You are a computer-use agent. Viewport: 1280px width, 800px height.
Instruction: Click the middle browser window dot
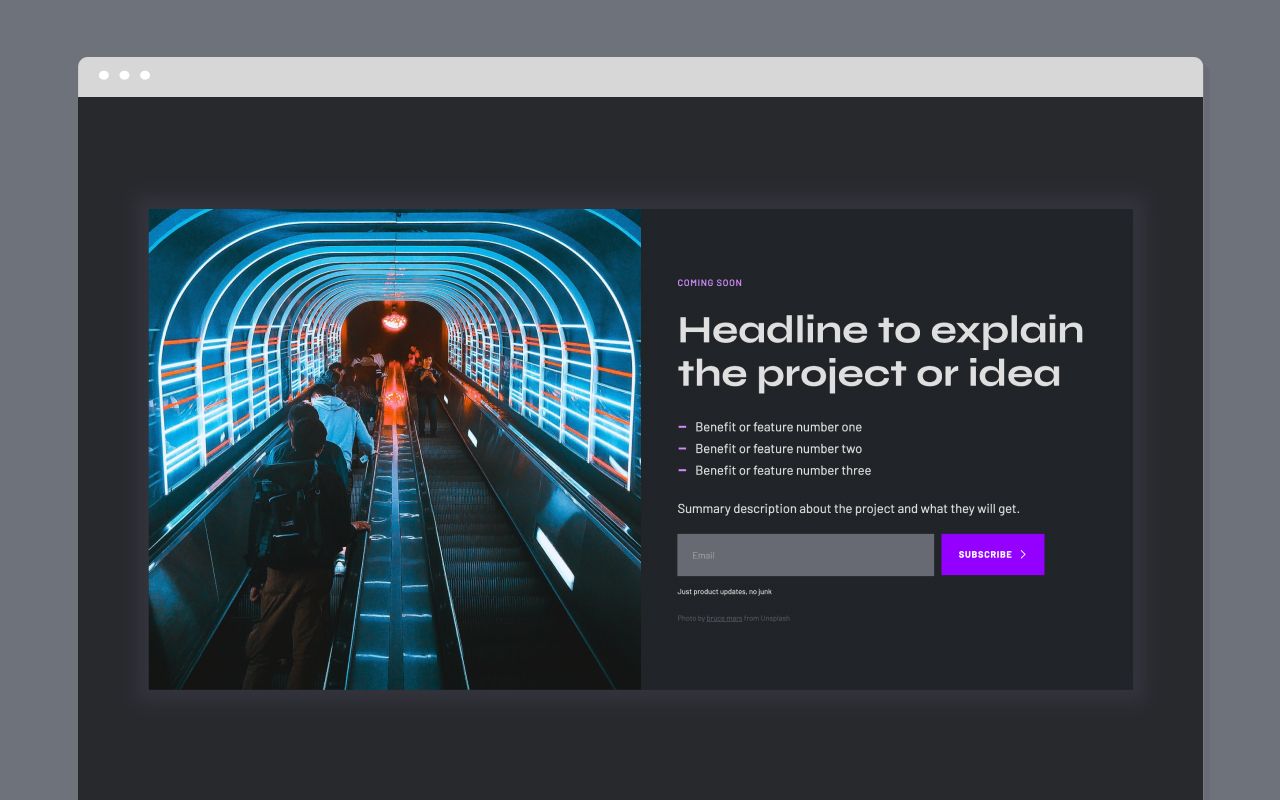pyautogui.click(x=124, y=75)
